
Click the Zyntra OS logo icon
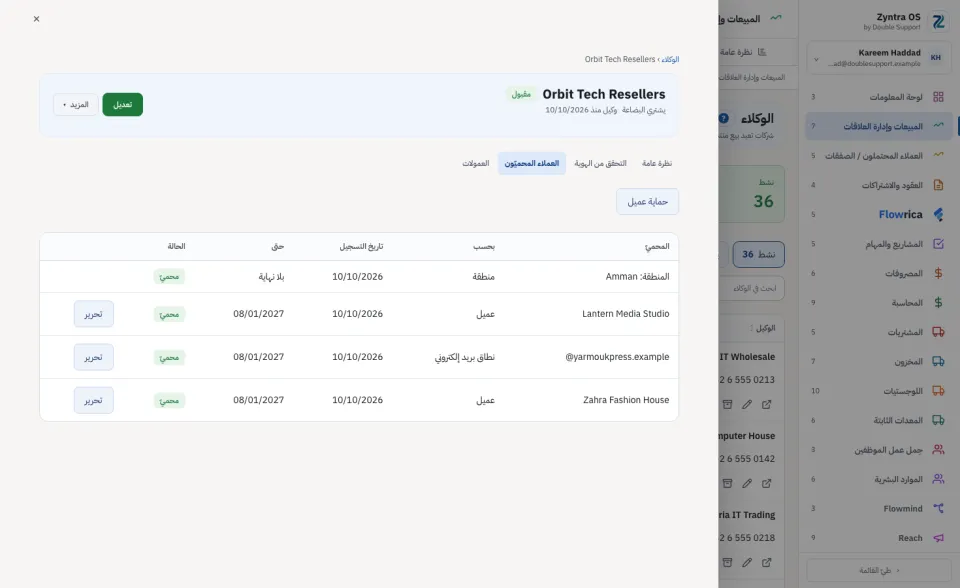pos(938,21)
